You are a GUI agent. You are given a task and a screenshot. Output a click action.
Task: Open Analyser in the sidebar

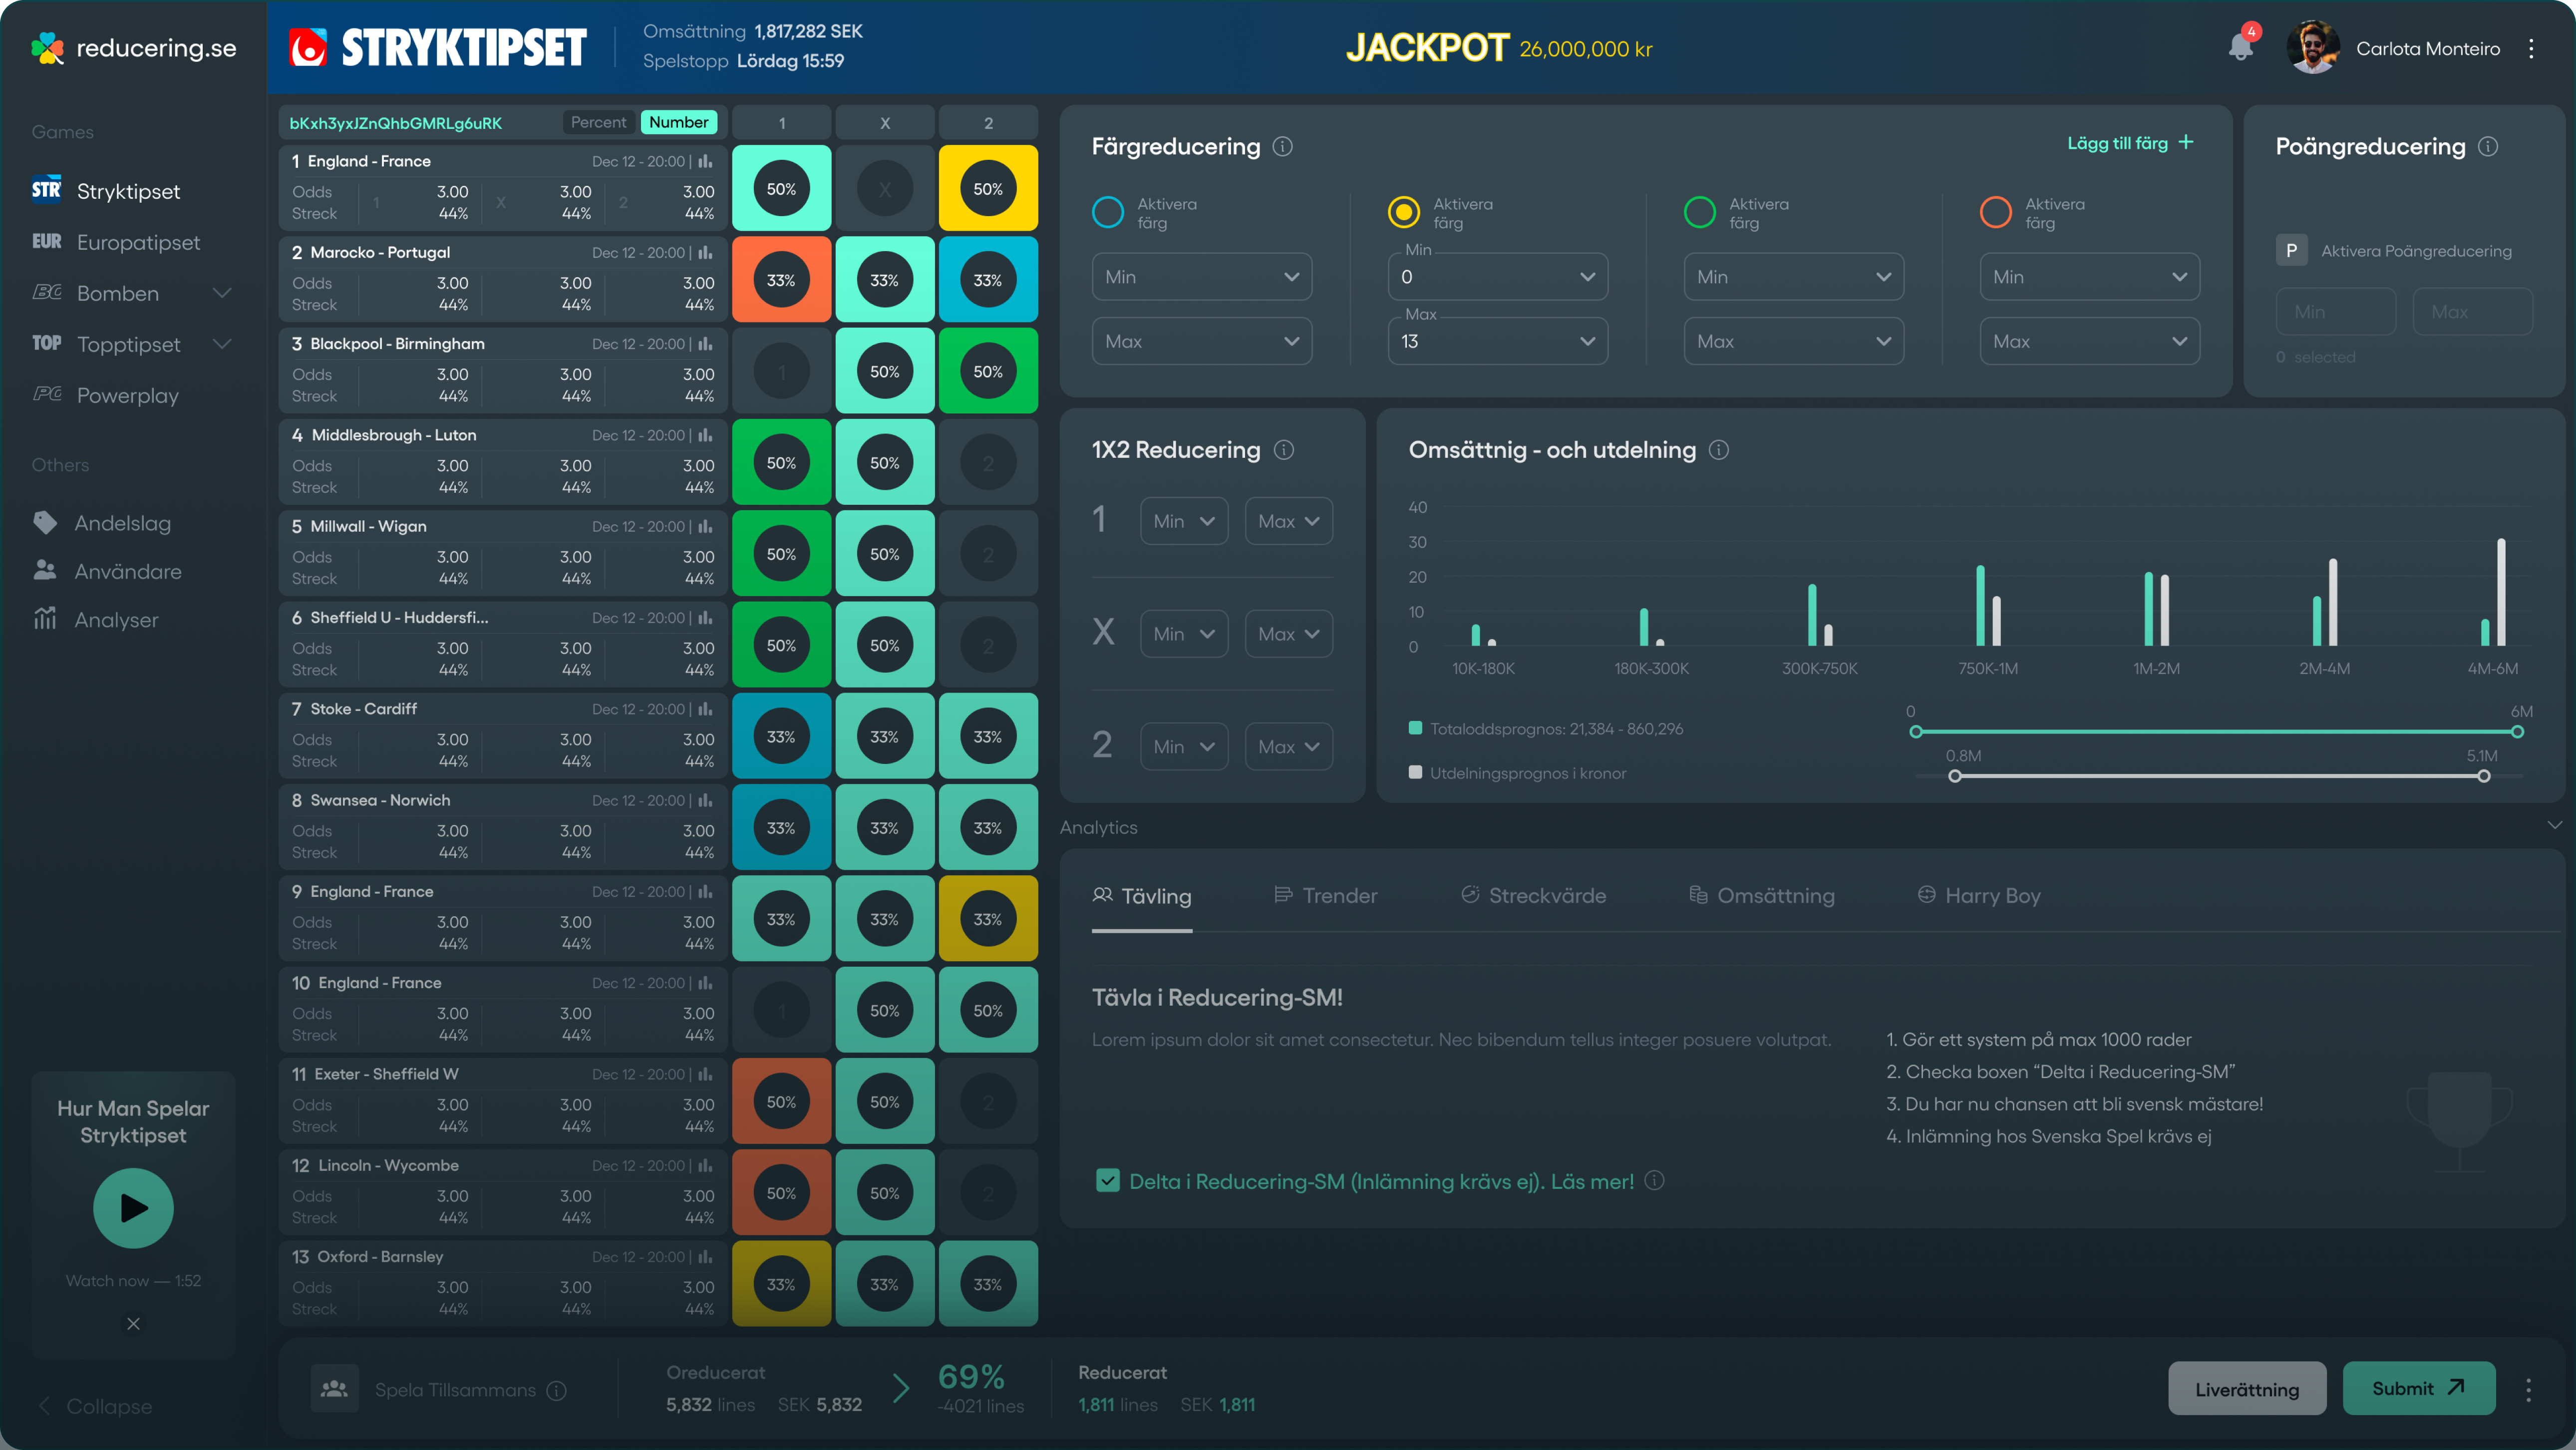pos(116,620)
